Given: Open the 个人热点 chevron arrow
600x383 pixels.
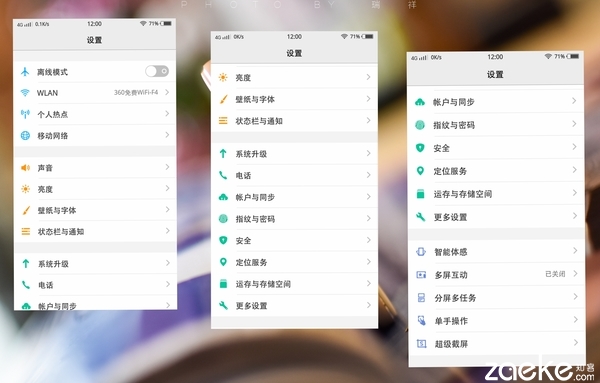Looking at the screenshot, I should point(167,114).
